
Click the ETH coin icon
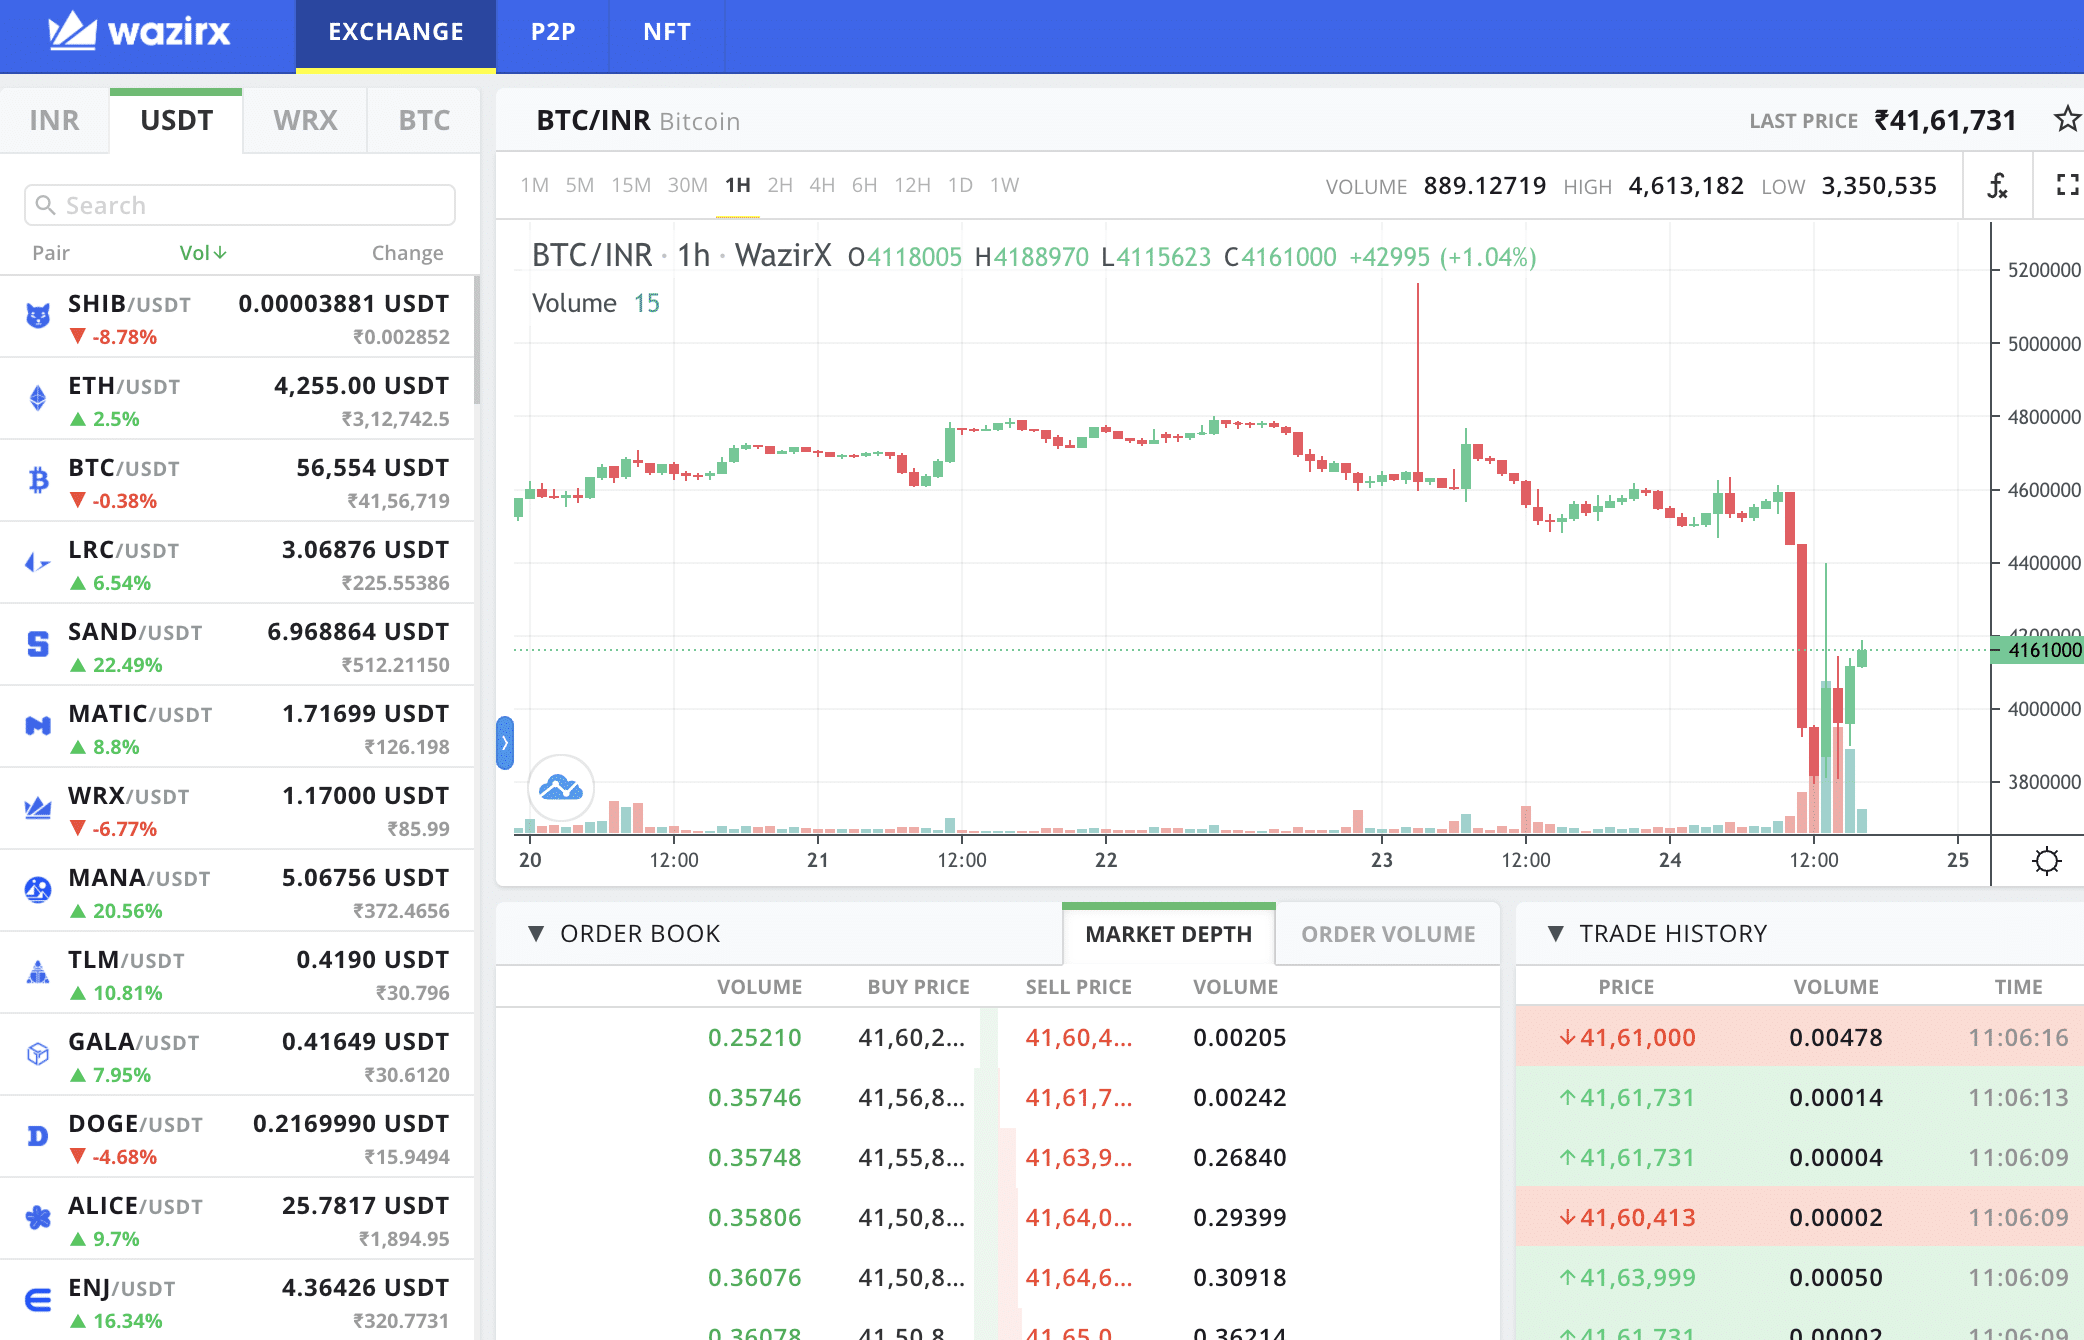(x=38, y=399)
